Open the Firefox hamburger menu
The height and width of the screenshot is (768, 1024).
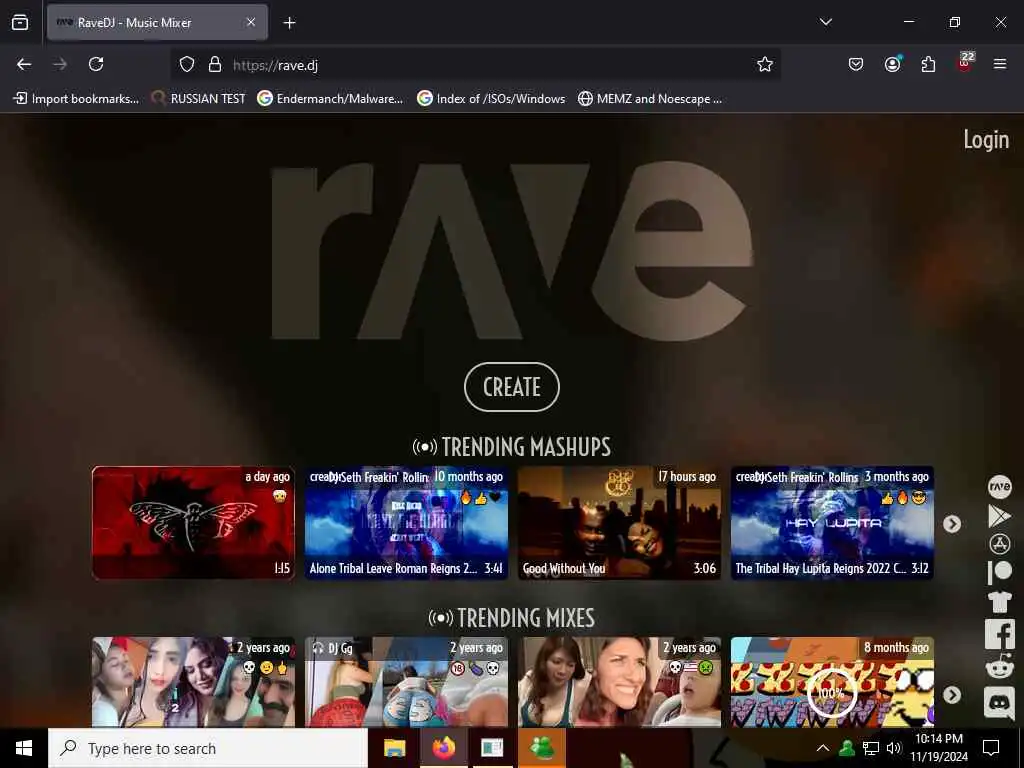(x=1000, y=64)
